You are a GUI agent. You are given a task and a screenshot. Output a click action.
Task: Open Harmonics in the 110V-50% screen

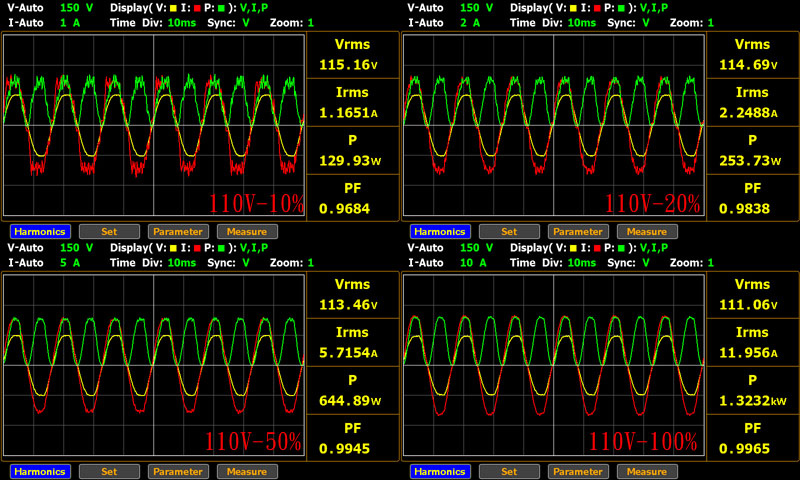click(40, 471)
